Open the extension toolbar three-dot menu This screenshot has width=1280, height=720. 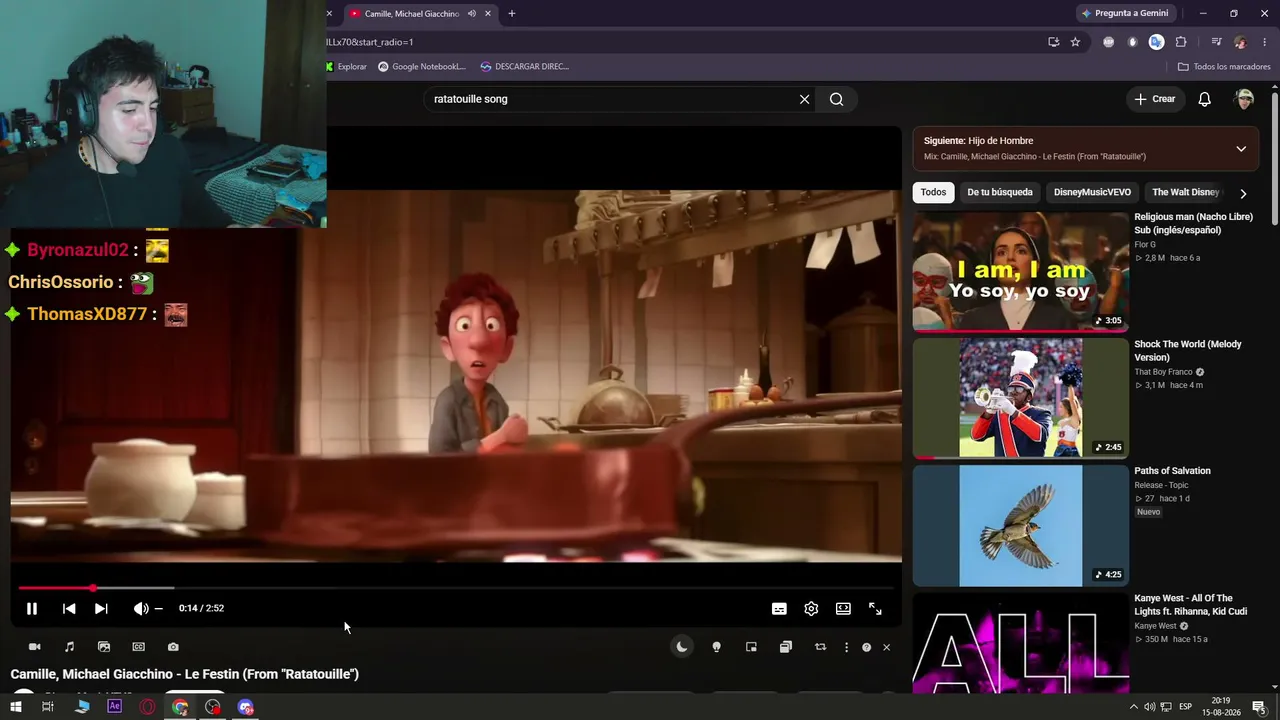coord(846,647)
